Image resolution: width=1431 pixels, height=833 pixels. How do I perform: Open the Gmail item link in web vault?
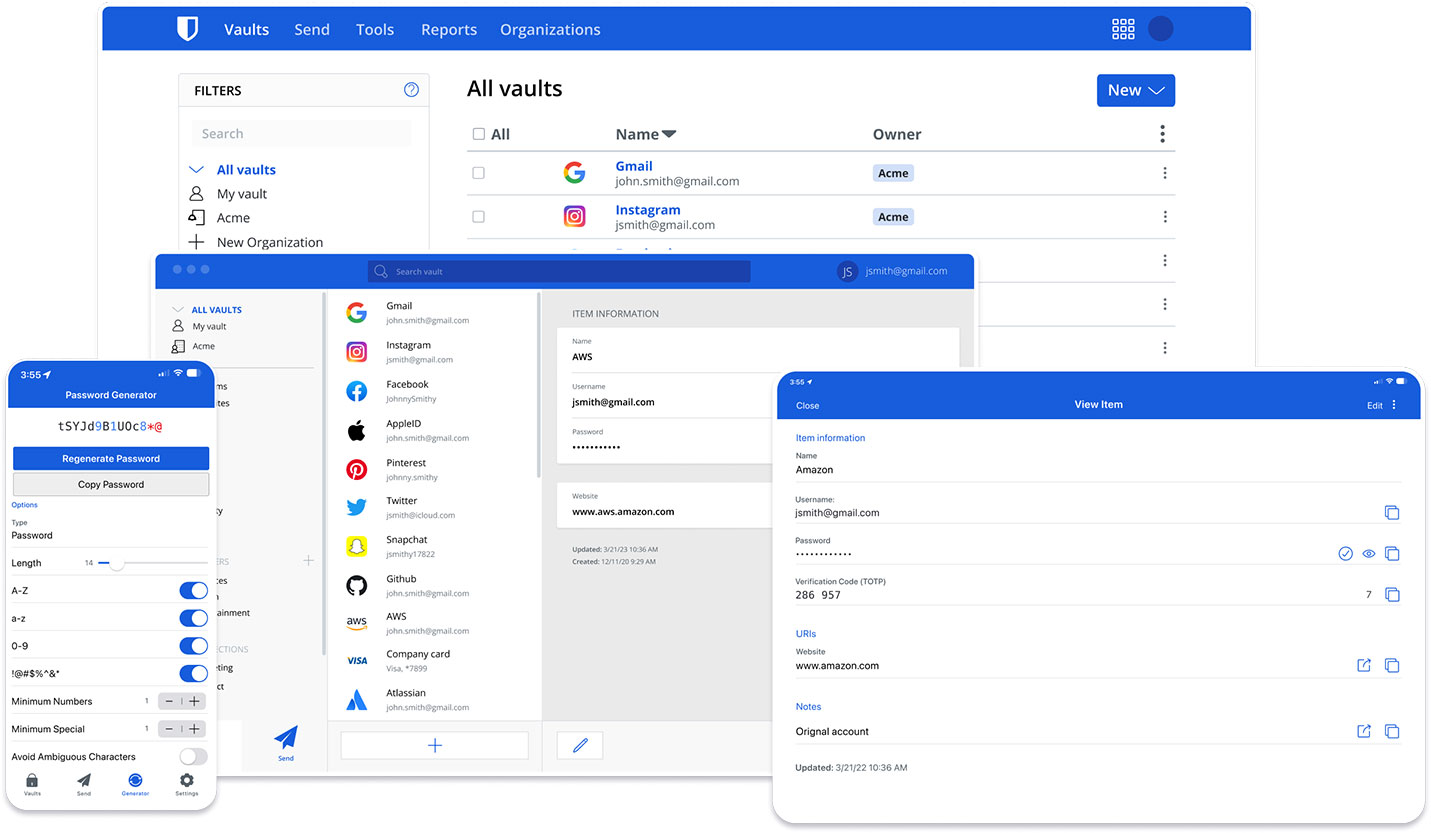tap(634, 166)
